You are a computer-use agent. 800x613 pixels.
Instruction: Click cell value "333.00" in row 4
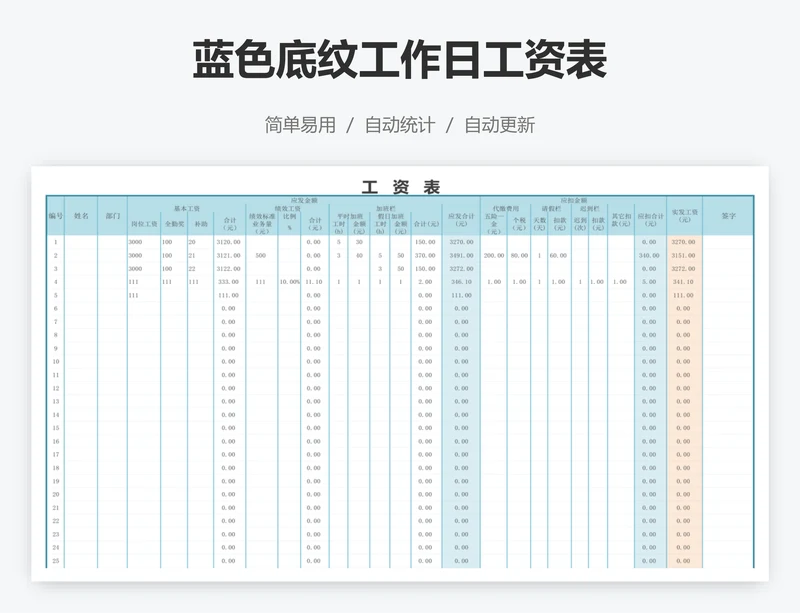coord(228,282)
